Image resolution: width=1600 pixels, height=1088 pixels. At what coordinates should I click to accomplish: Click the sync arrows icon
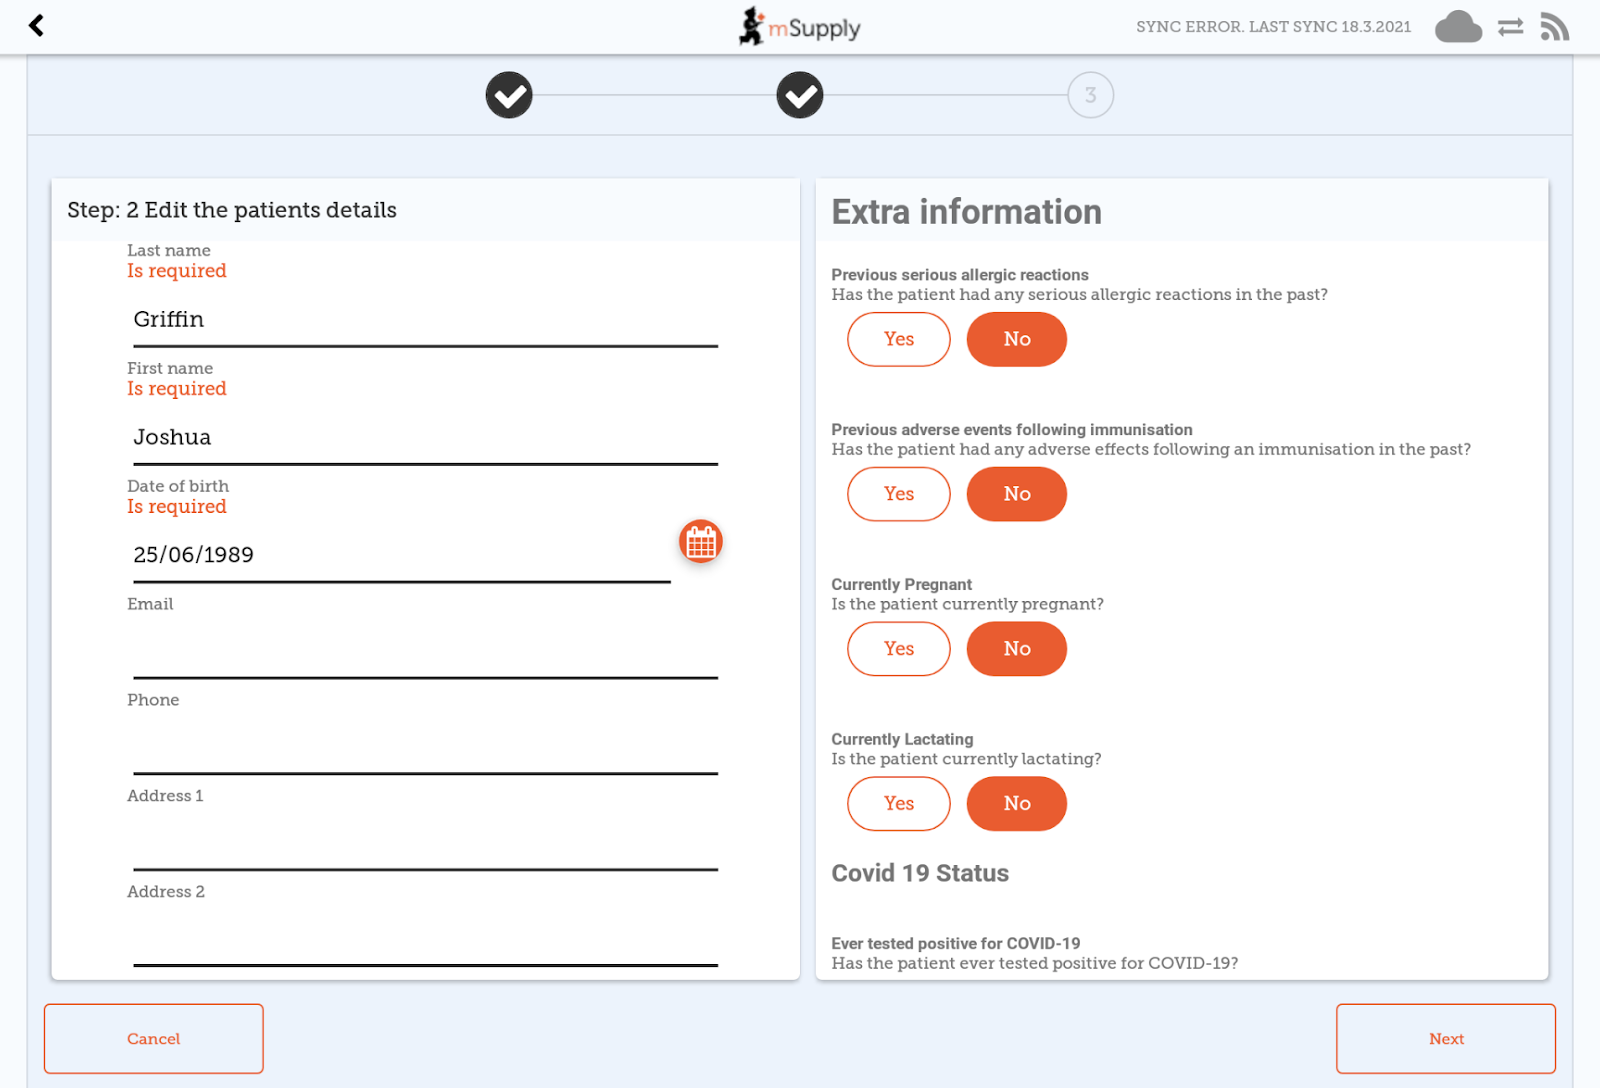[x=1510, y=27]
